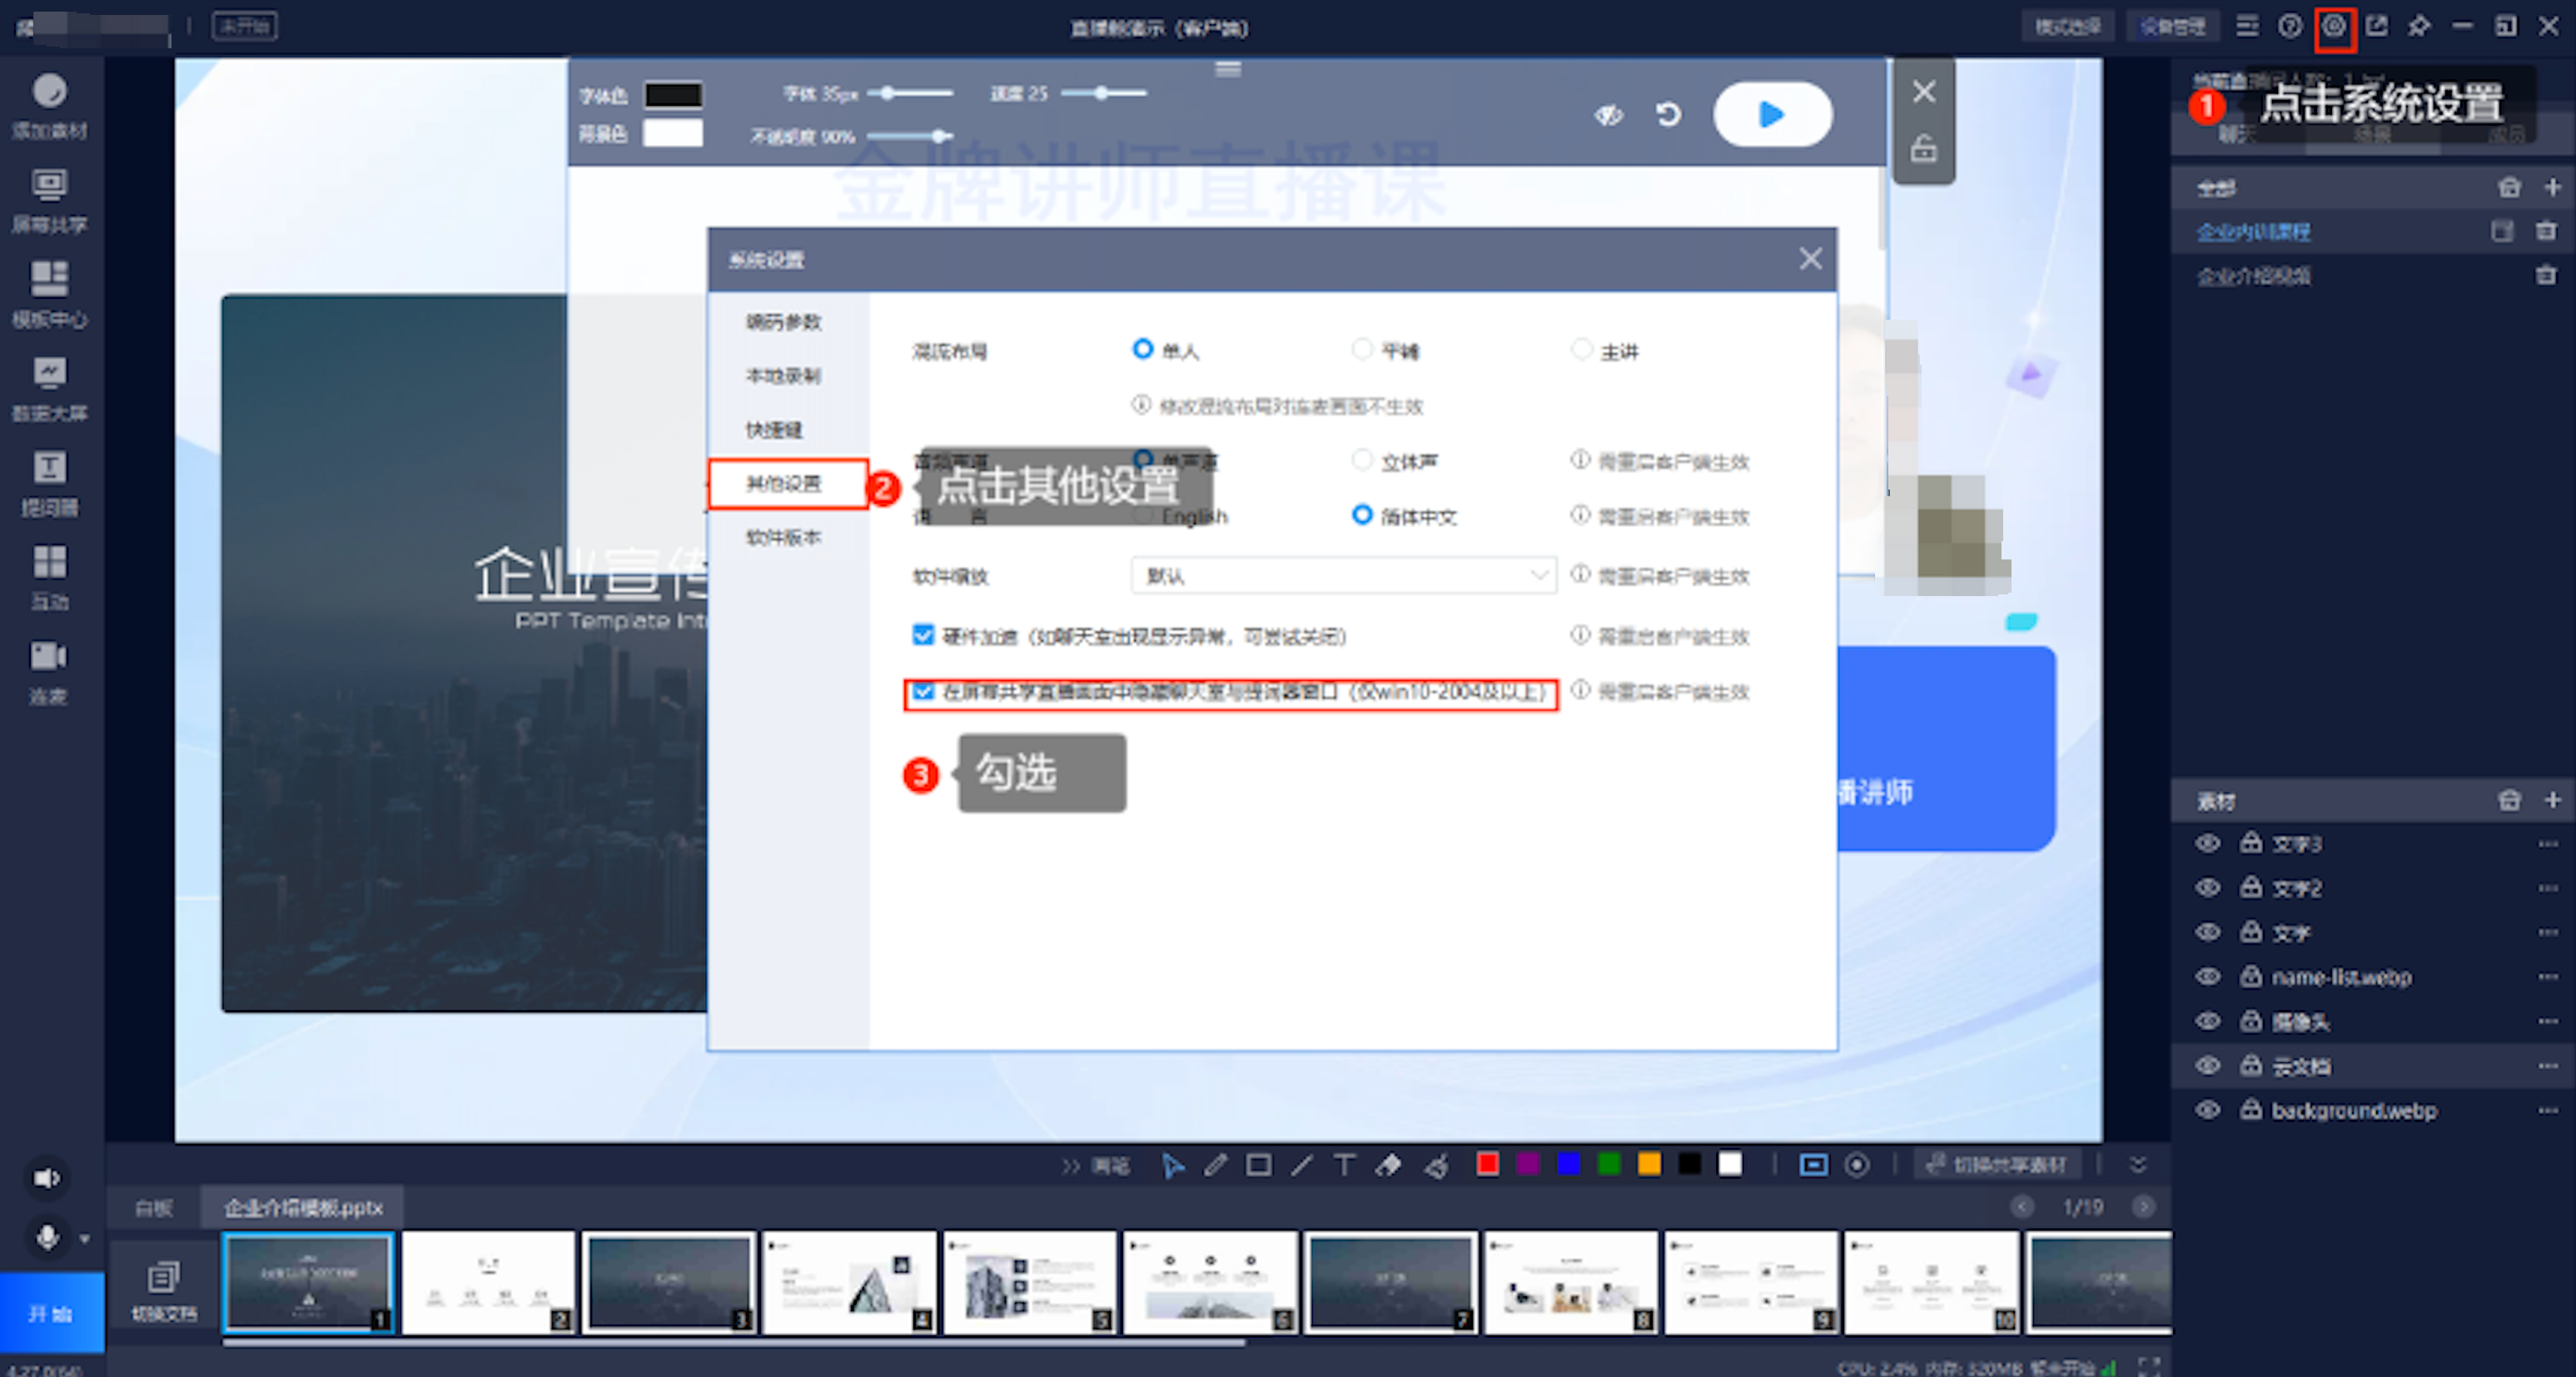
Task: Click the 切换共享素材 button
Action: tap(1997, 1165)
